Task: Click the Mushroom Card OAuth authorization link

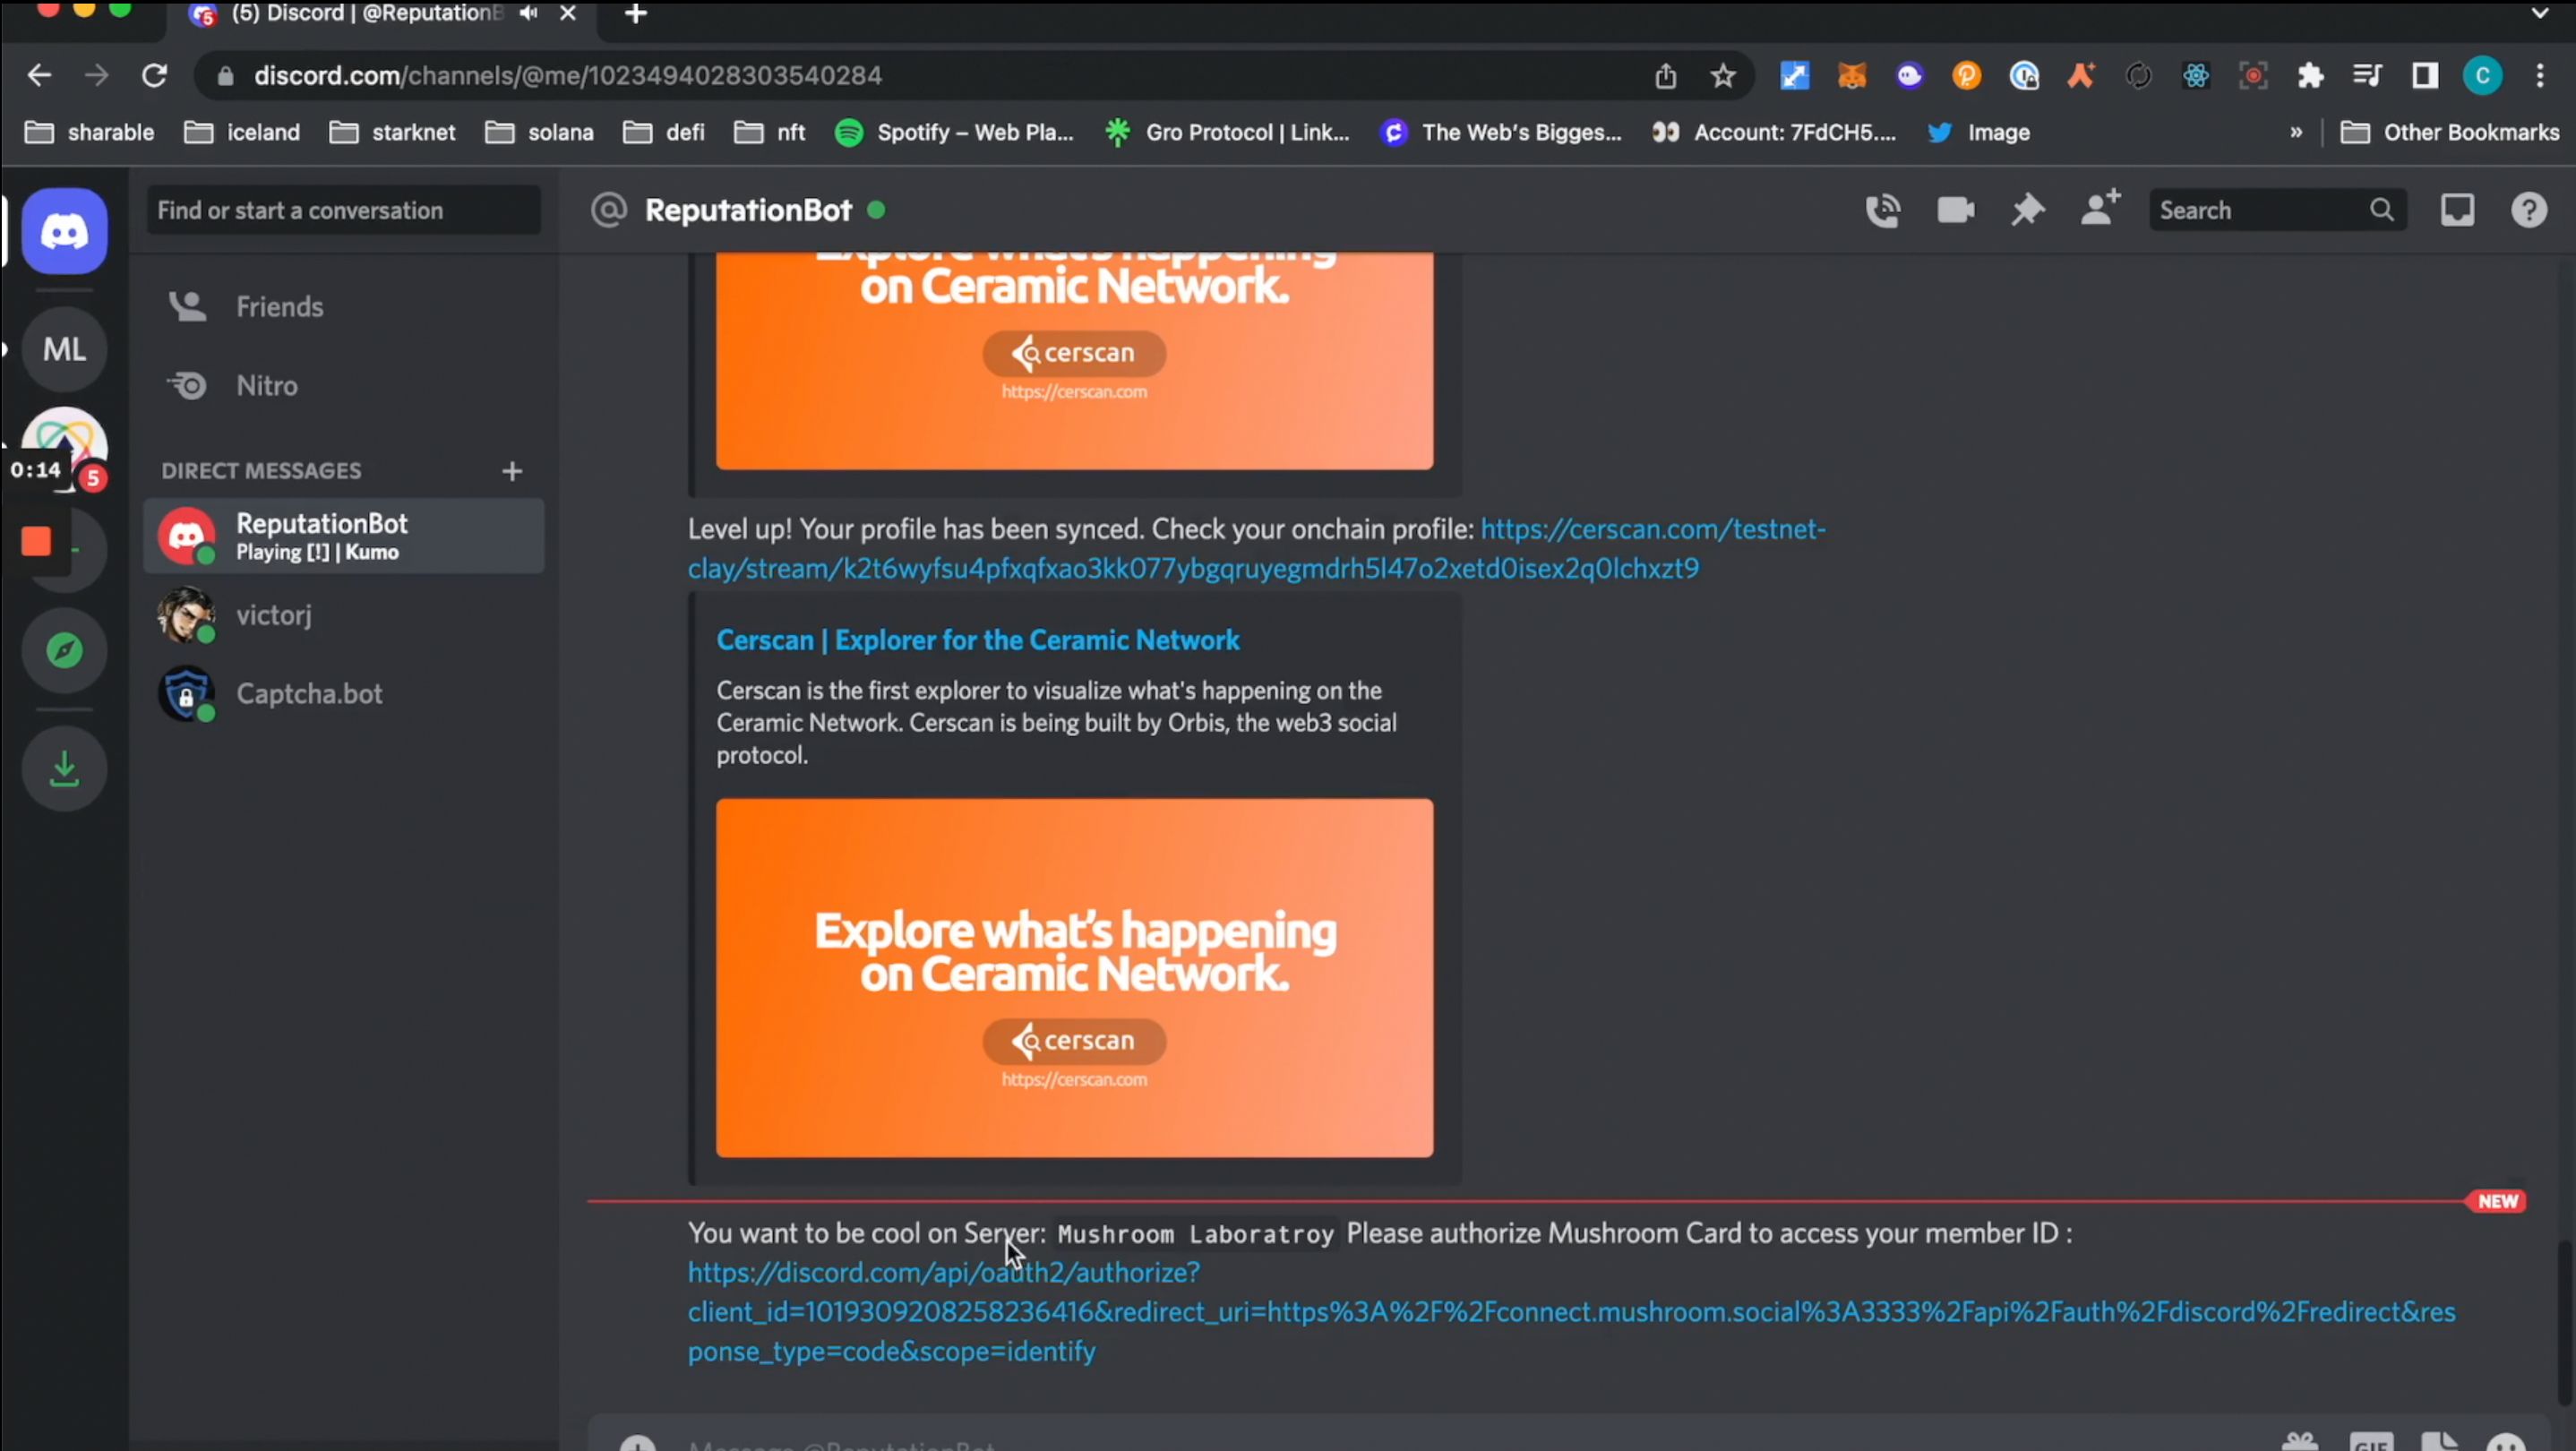Action: coord(941,1272)
